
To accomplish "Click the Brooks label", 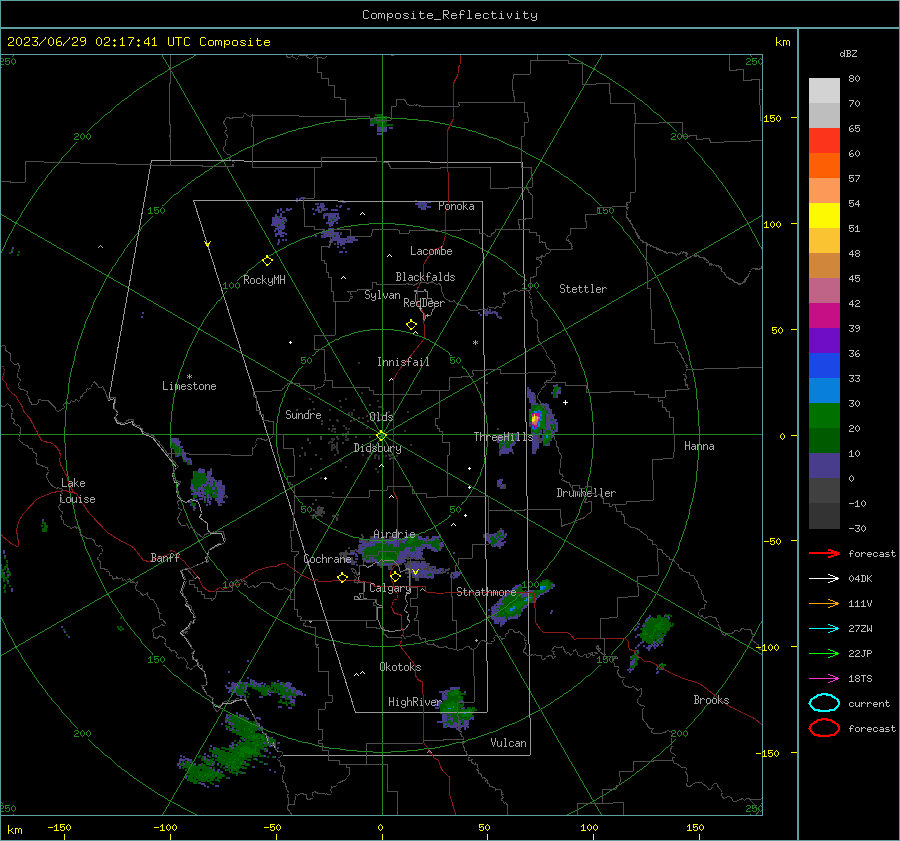I will (x=711, y=700).
